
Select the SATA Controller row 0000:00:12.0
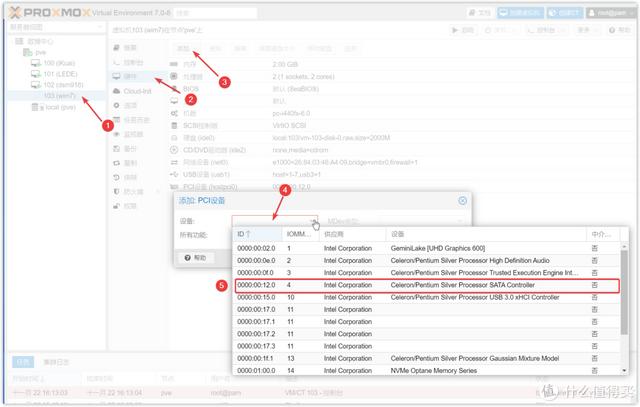pyautogui.click(x=427, y=285)
